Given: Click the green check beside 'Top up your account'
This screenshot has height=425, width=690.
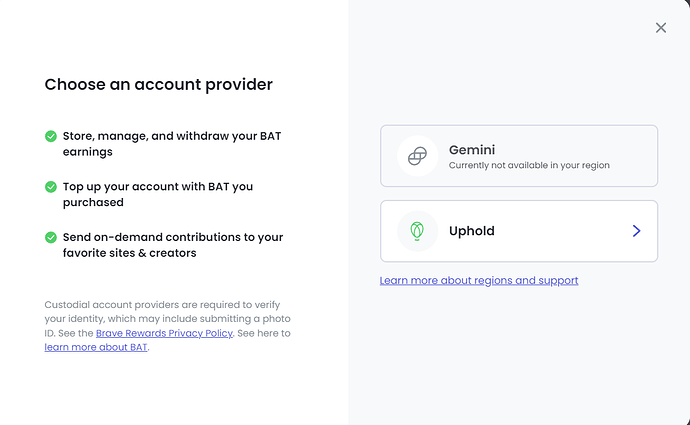Looking at the screenshot, I should (x=51, y=186).
